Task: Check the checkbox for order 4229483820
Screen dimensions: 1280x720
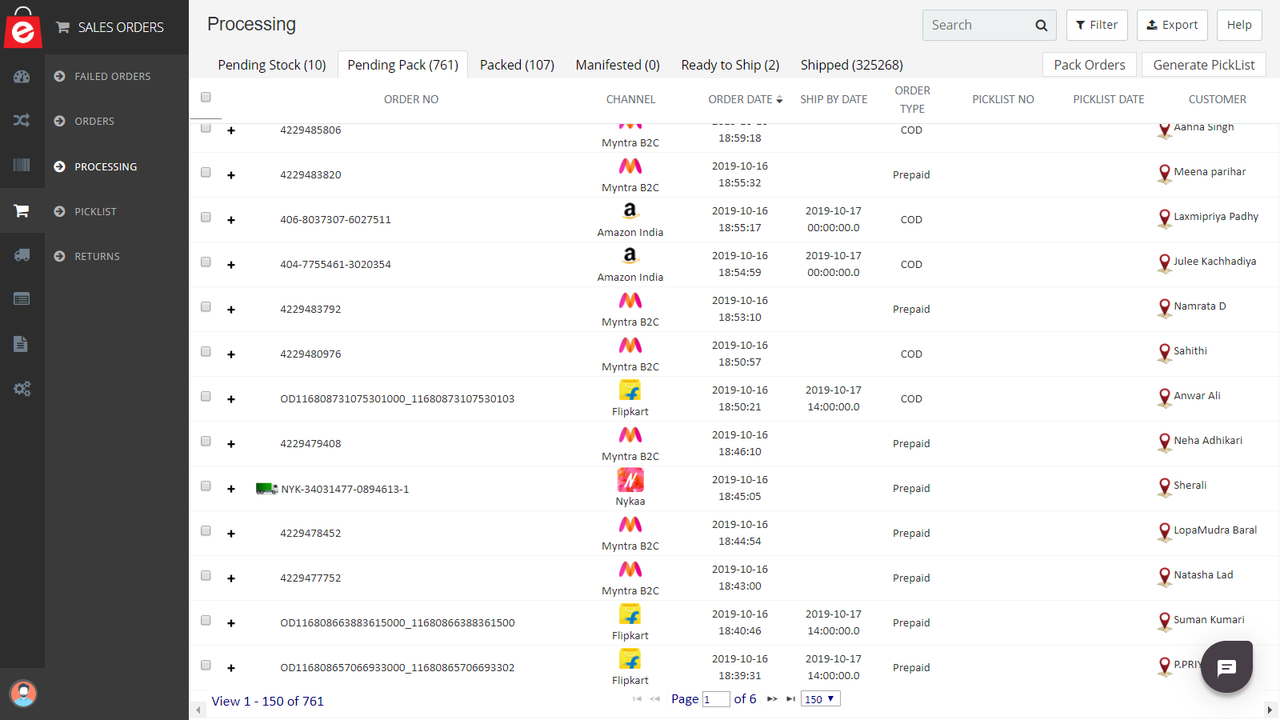Action: tap(205, 173)
